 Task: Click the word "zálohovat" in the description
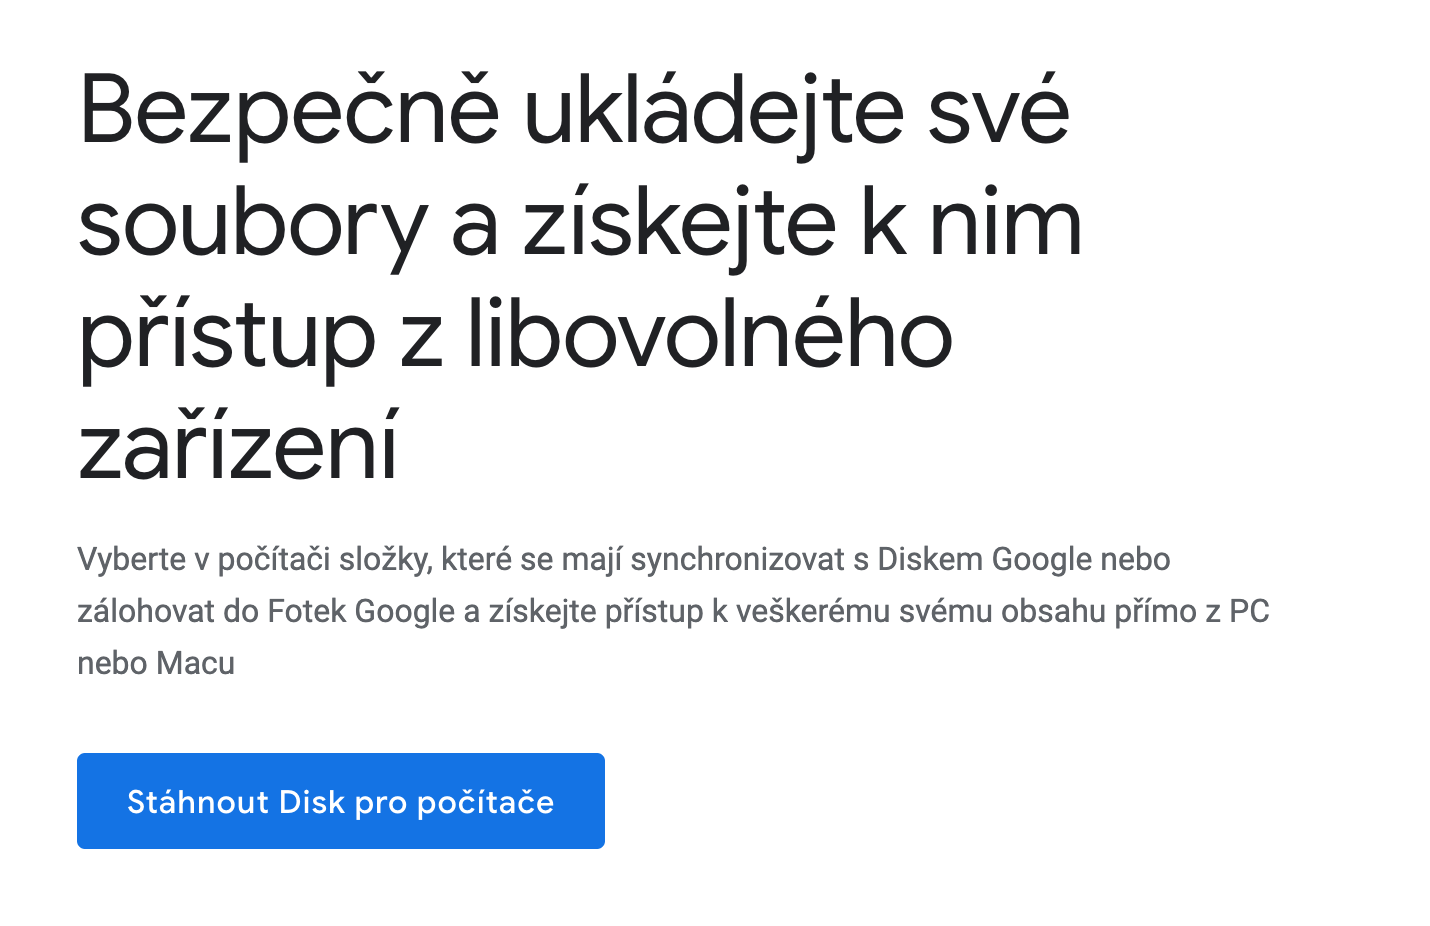coord(146,611)
